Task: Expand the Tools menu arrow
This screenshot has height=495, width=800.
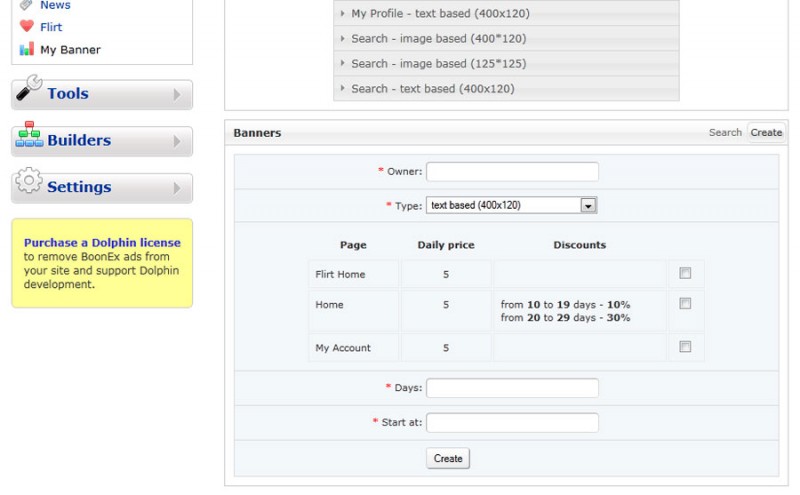Action: click(177, 94)
